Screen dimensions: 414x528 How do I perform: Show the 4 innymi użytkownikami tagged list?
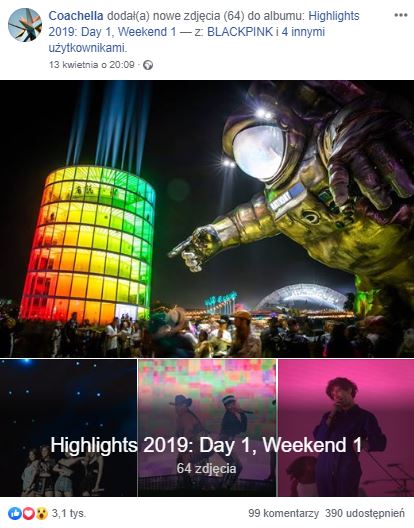187,40
